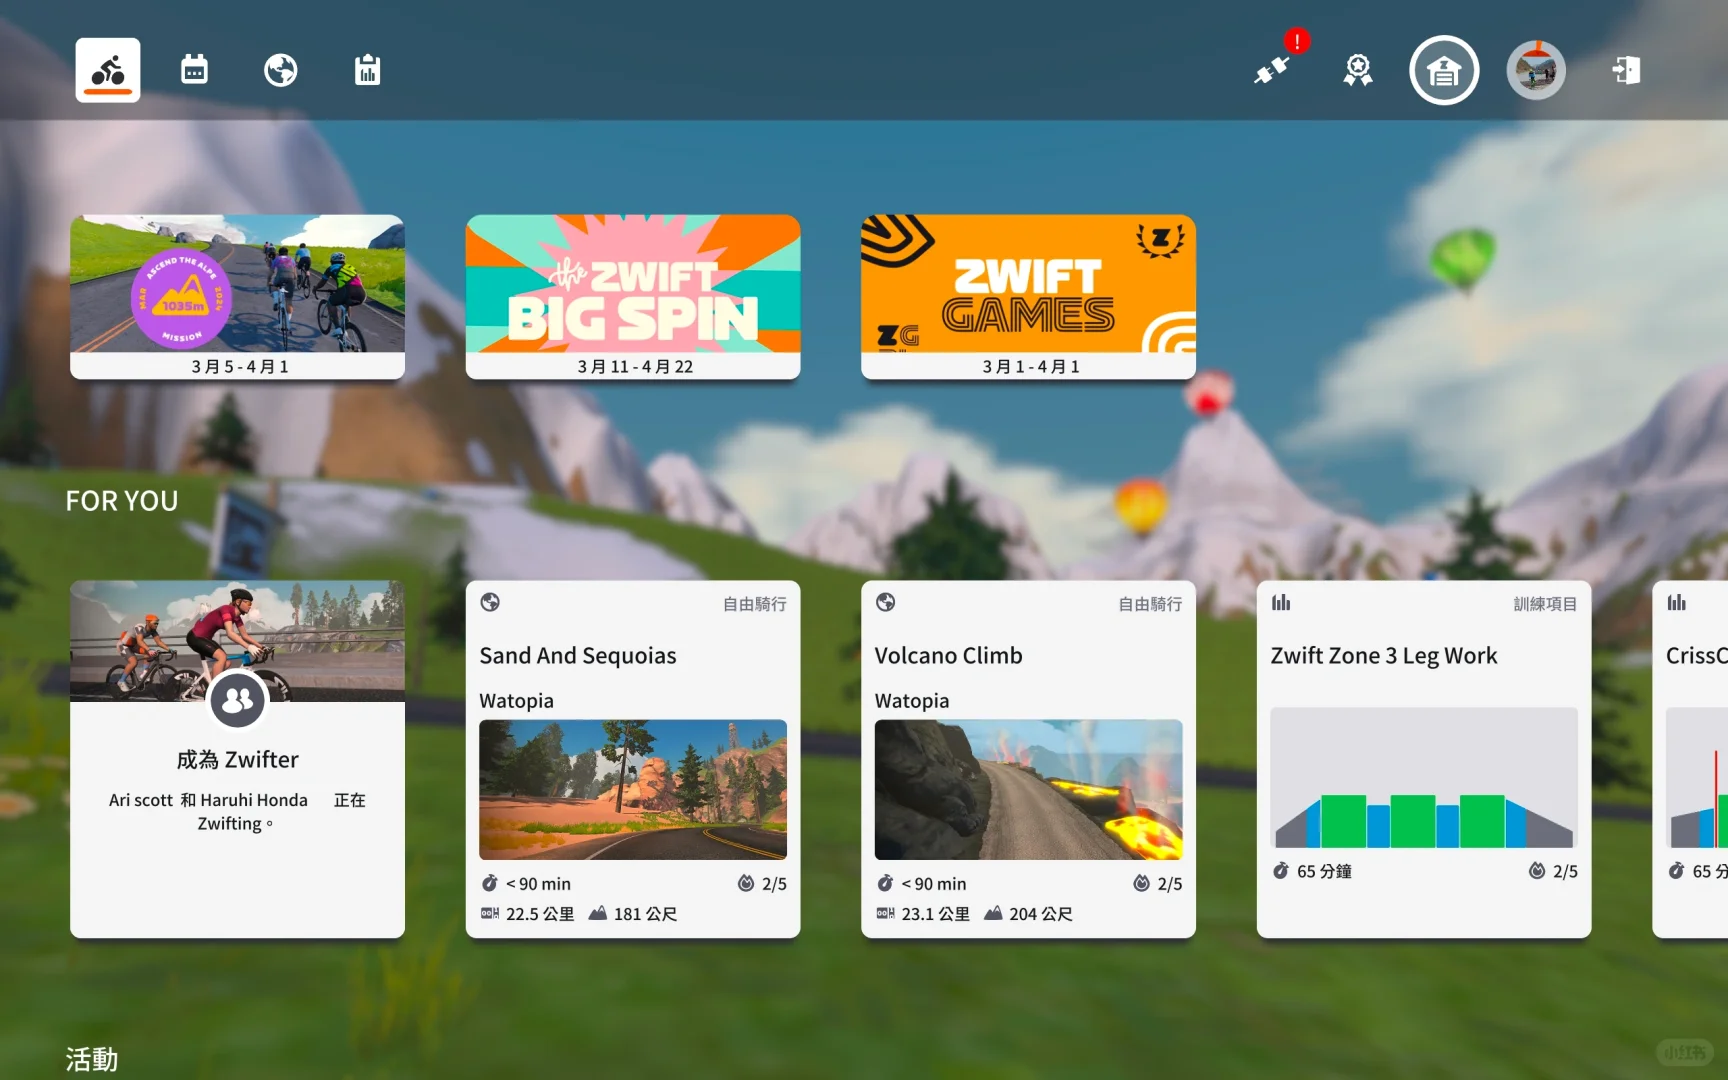Open the Zwift Games banner
The height and width of the screenshot is (1080, 1728).
point(1028,297)
